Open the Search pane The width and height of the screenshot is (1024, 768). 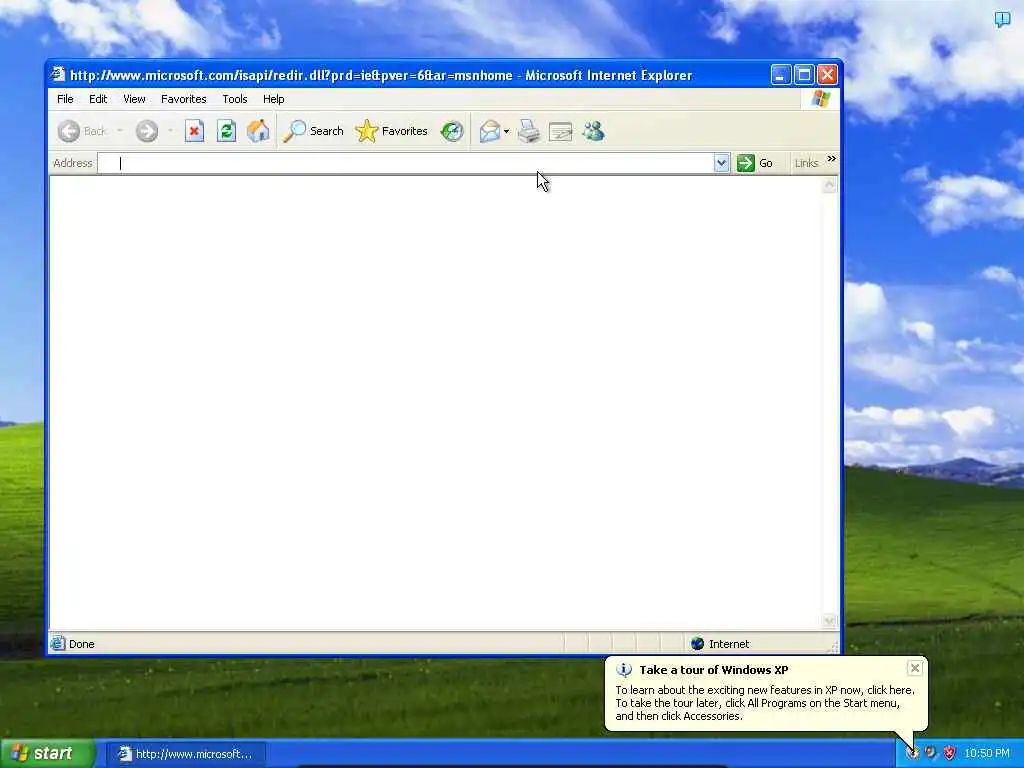pos(313,131)
